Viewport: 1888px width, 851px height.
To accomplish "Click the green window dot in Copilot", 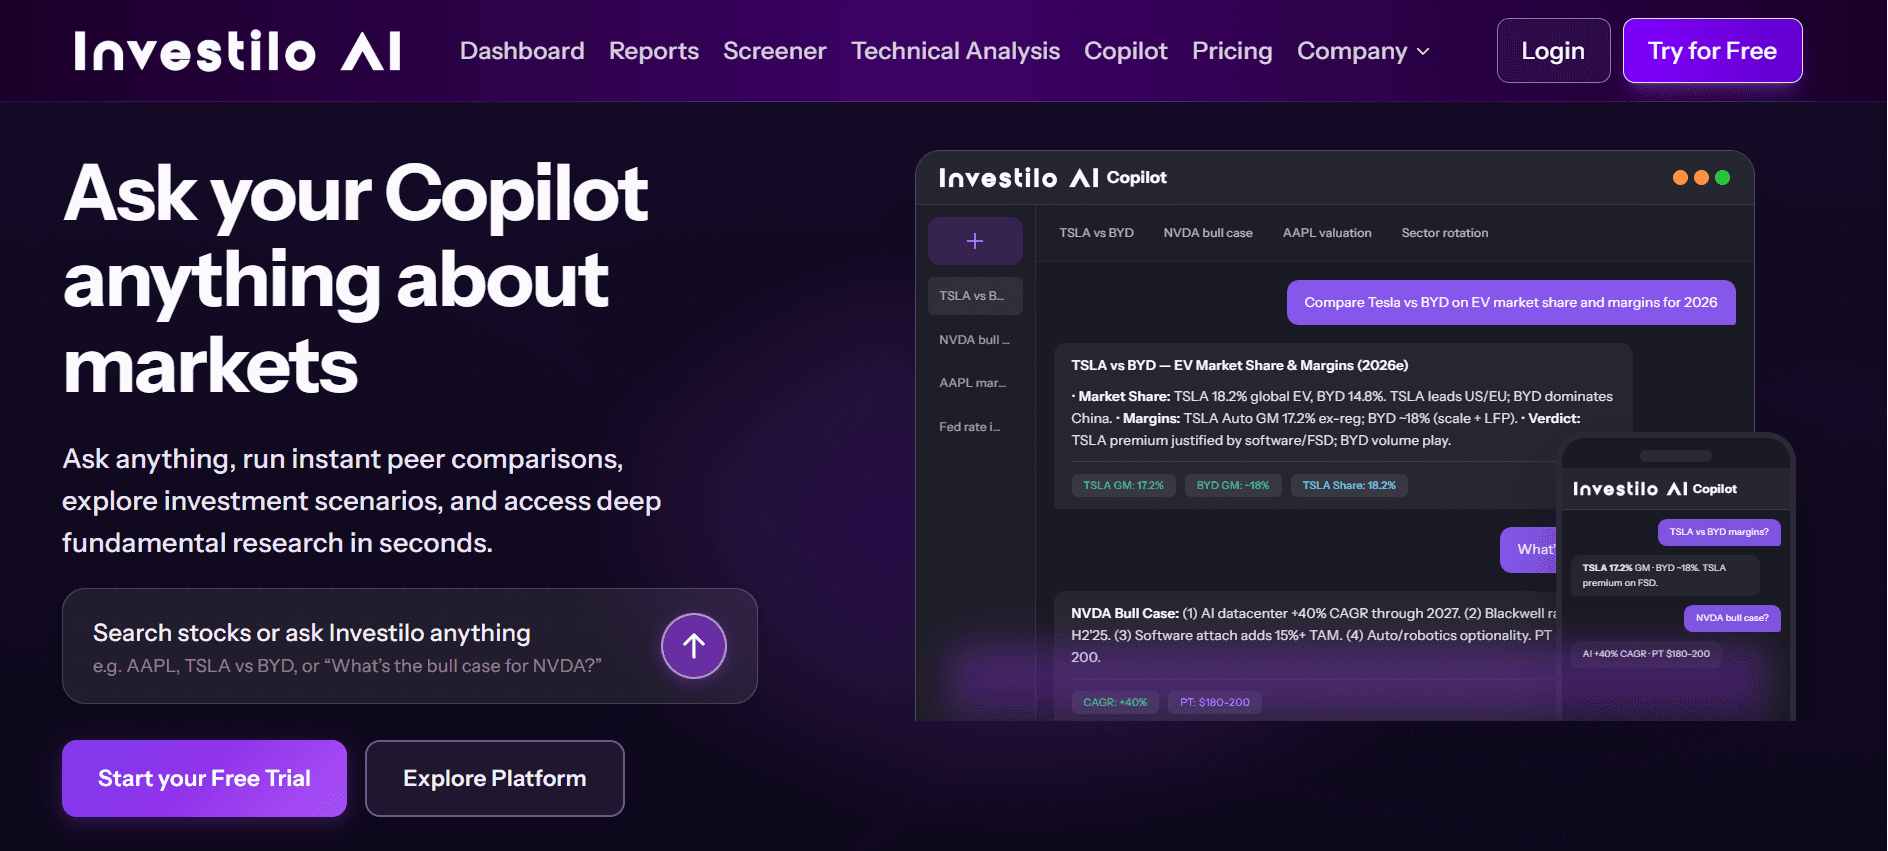I will coord(1722,178).
